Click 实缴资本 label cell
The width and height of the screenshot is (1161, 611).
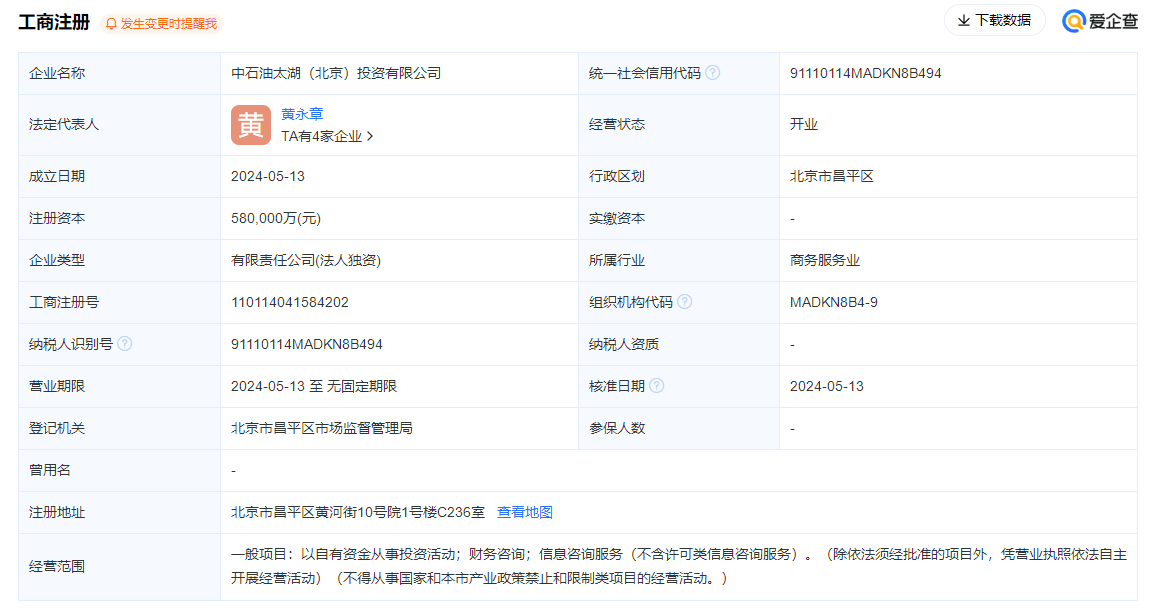(679, 218)
